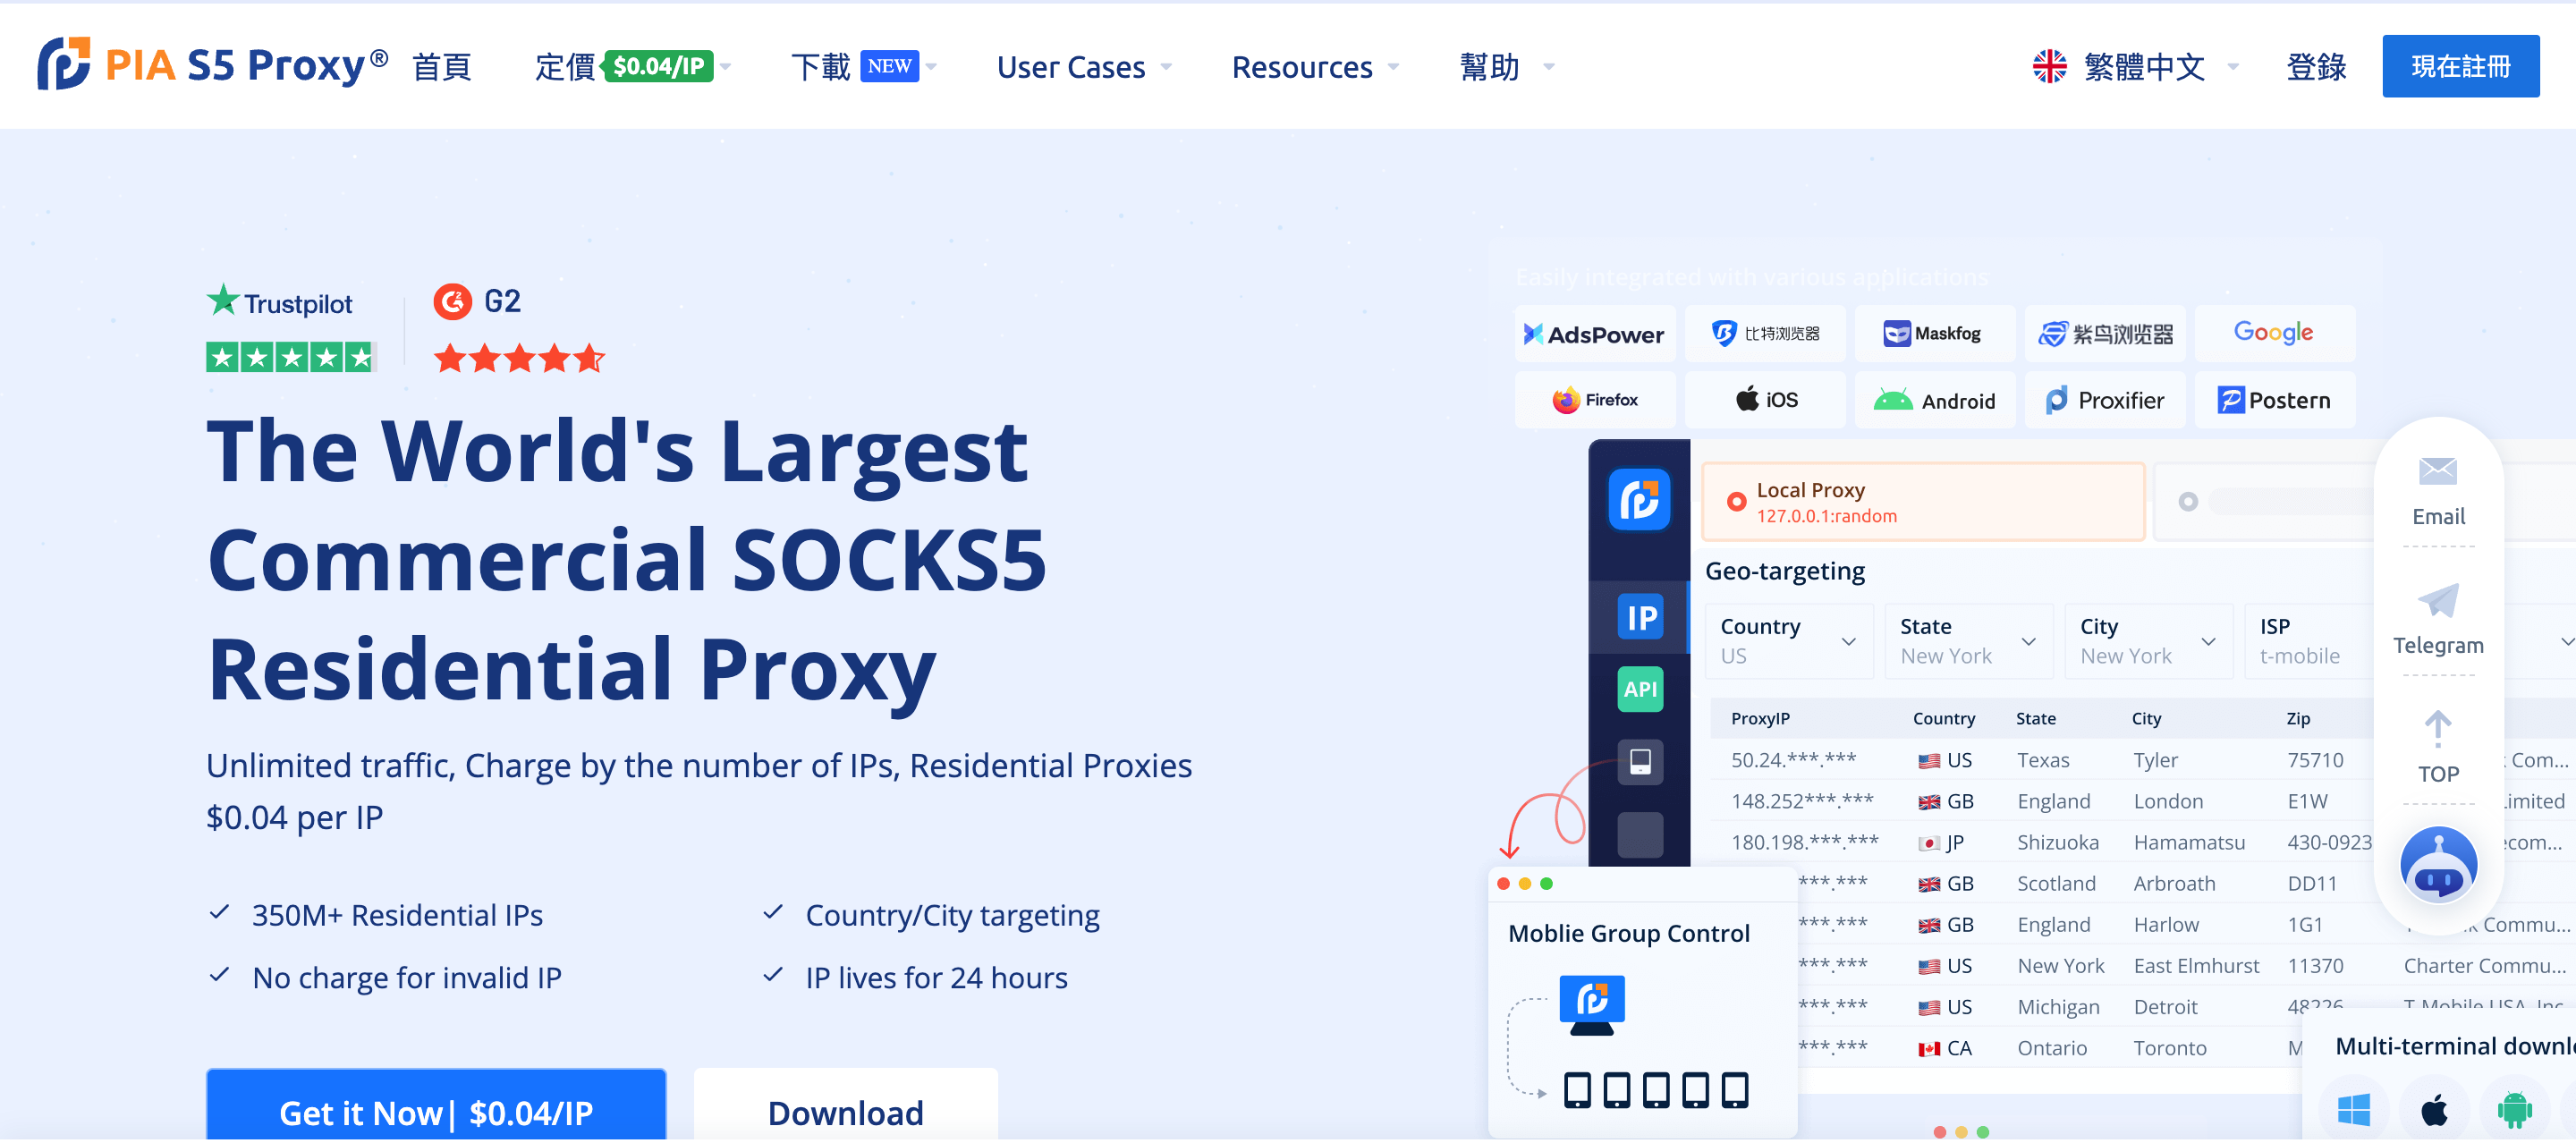This screenshot has width=2576, height=1143.
Task: Click the 350M+ Residential IPs feature text
Action: pos(397,915)
